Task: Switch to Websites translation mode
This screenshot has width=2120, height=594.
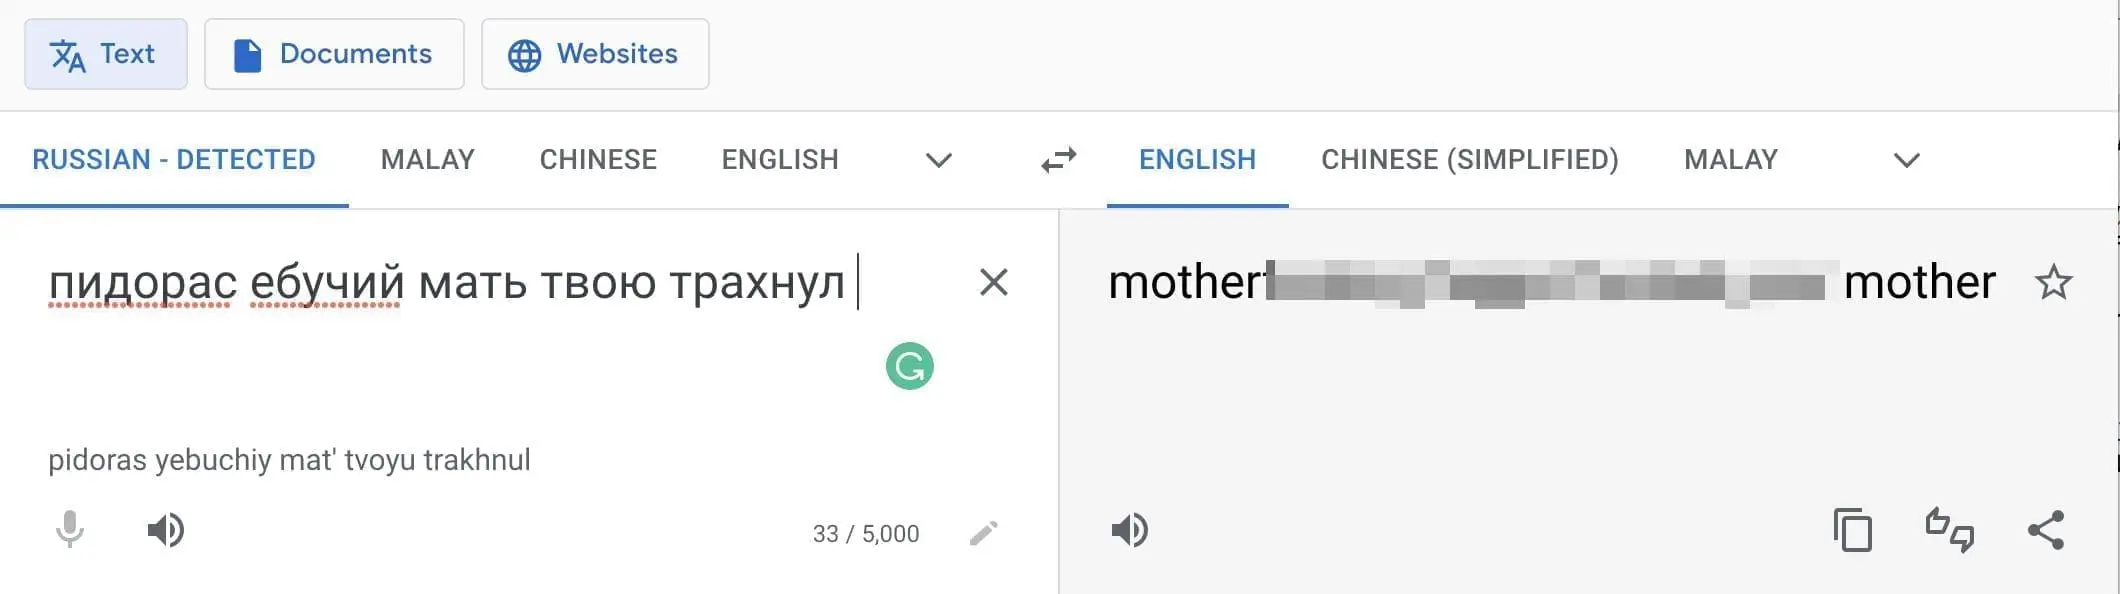Action: point(595,54)
